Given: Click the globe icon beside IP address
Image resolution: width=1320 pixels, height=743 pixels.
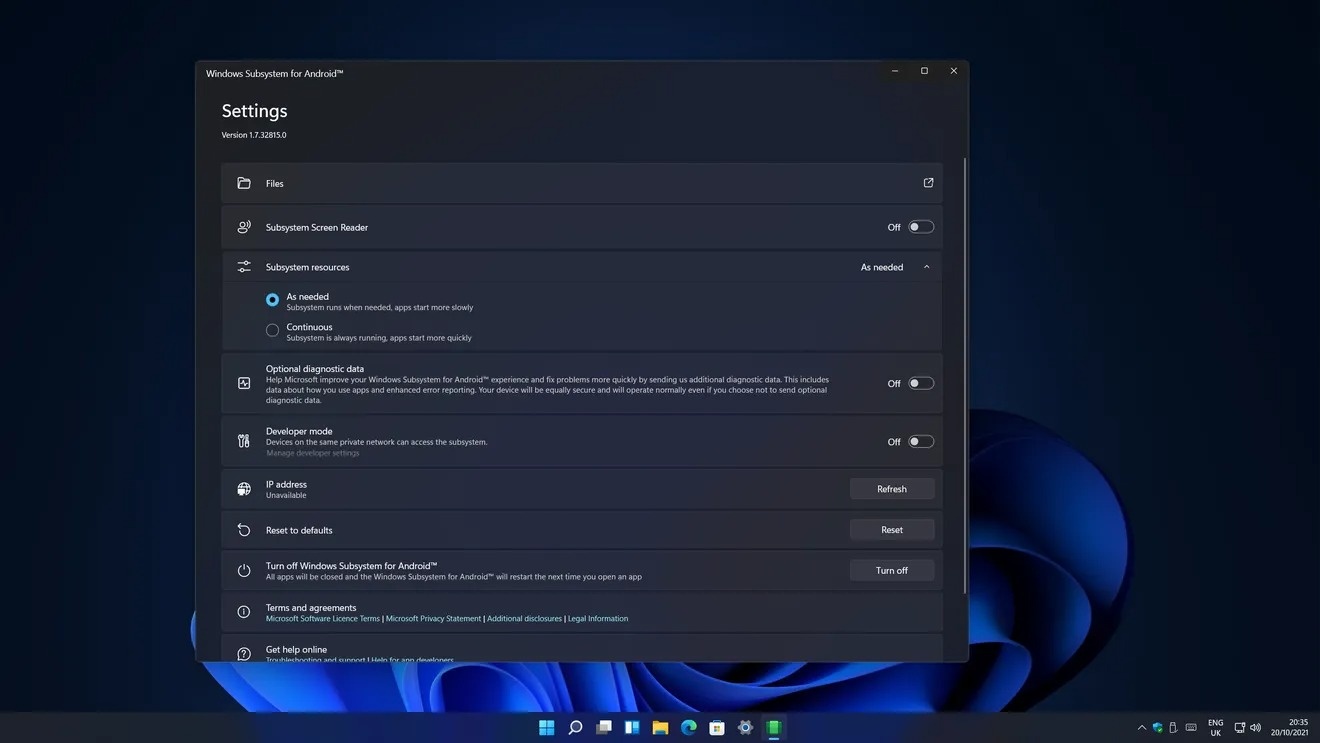Looking at the screenshot, I should (244, 488).
